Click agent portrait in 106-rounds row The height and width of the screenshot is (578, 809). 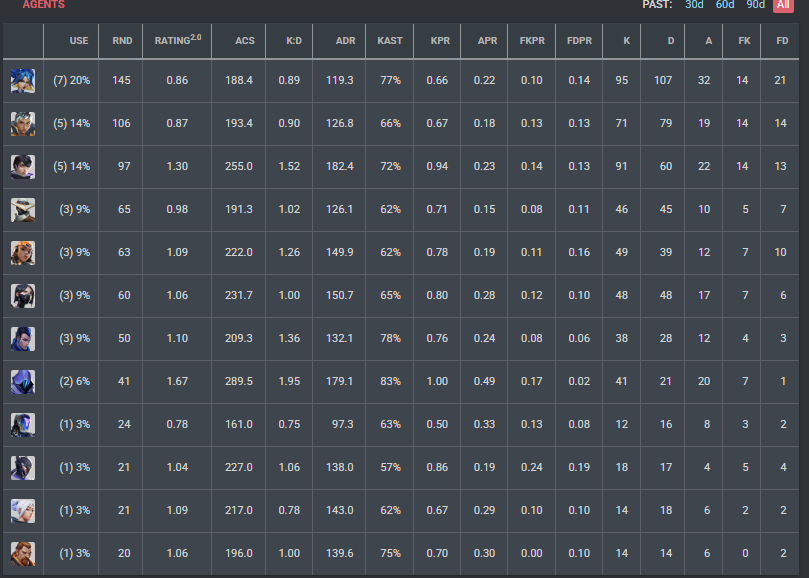[23, 124]
